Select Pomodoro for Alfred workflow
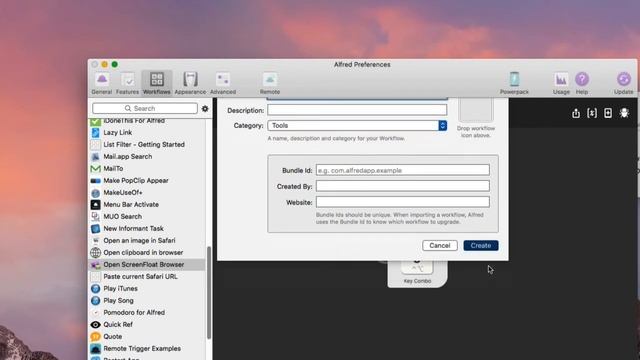The width and height of the screenshot is (640, 360). [147, 312]
